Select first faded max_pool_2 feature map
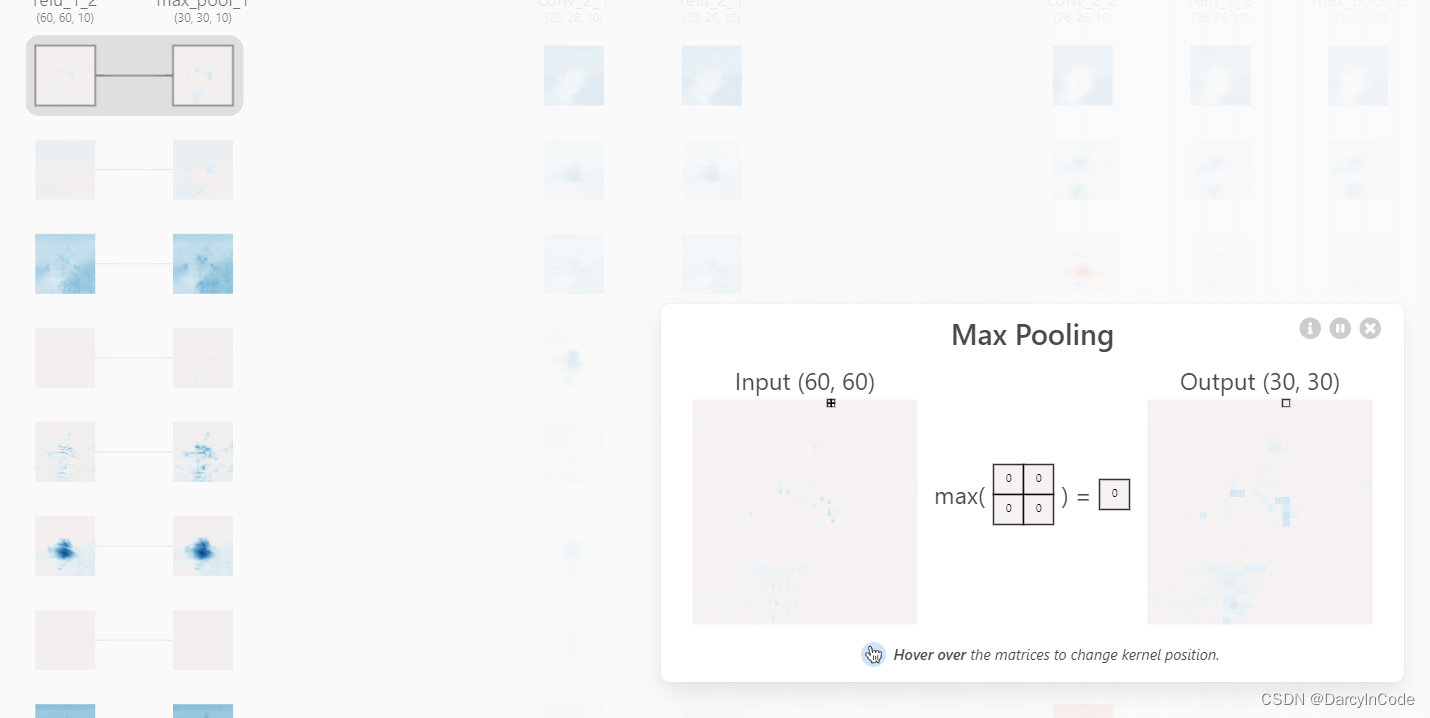Viewport: 1430px width, 718px height. pos(1358,75)
